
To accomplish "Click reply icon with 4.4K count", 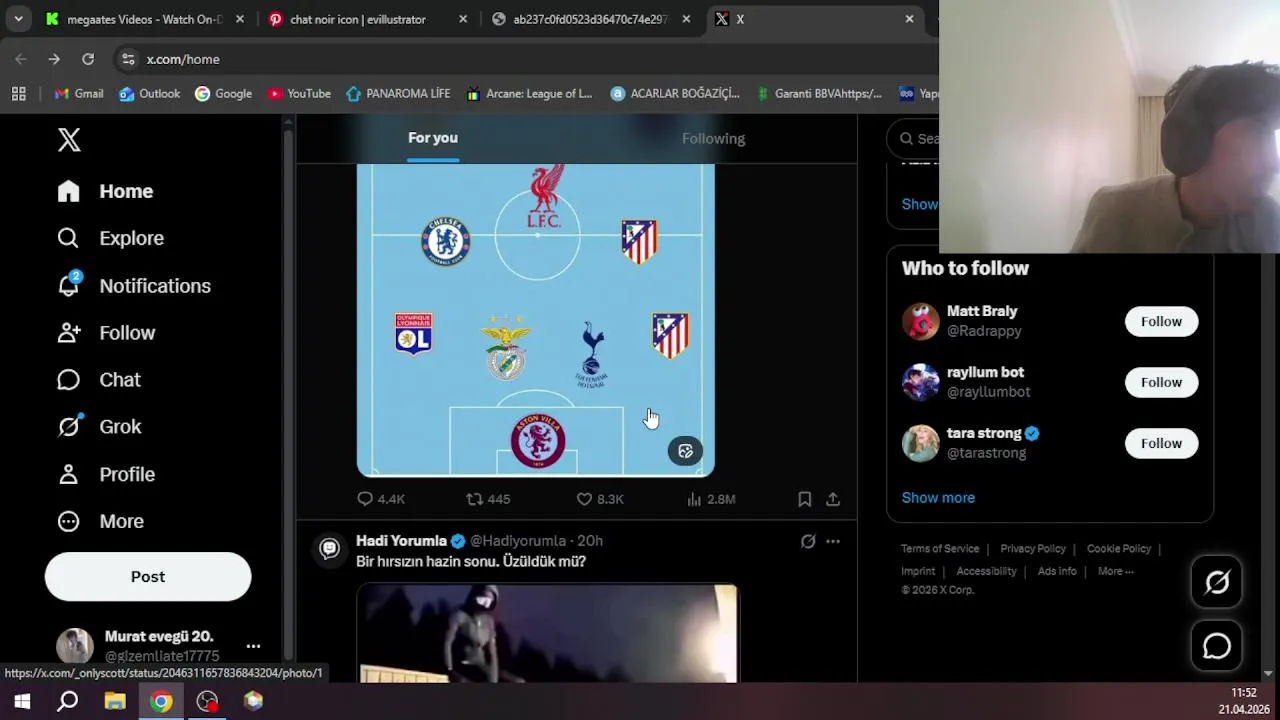I will [381, 499].
